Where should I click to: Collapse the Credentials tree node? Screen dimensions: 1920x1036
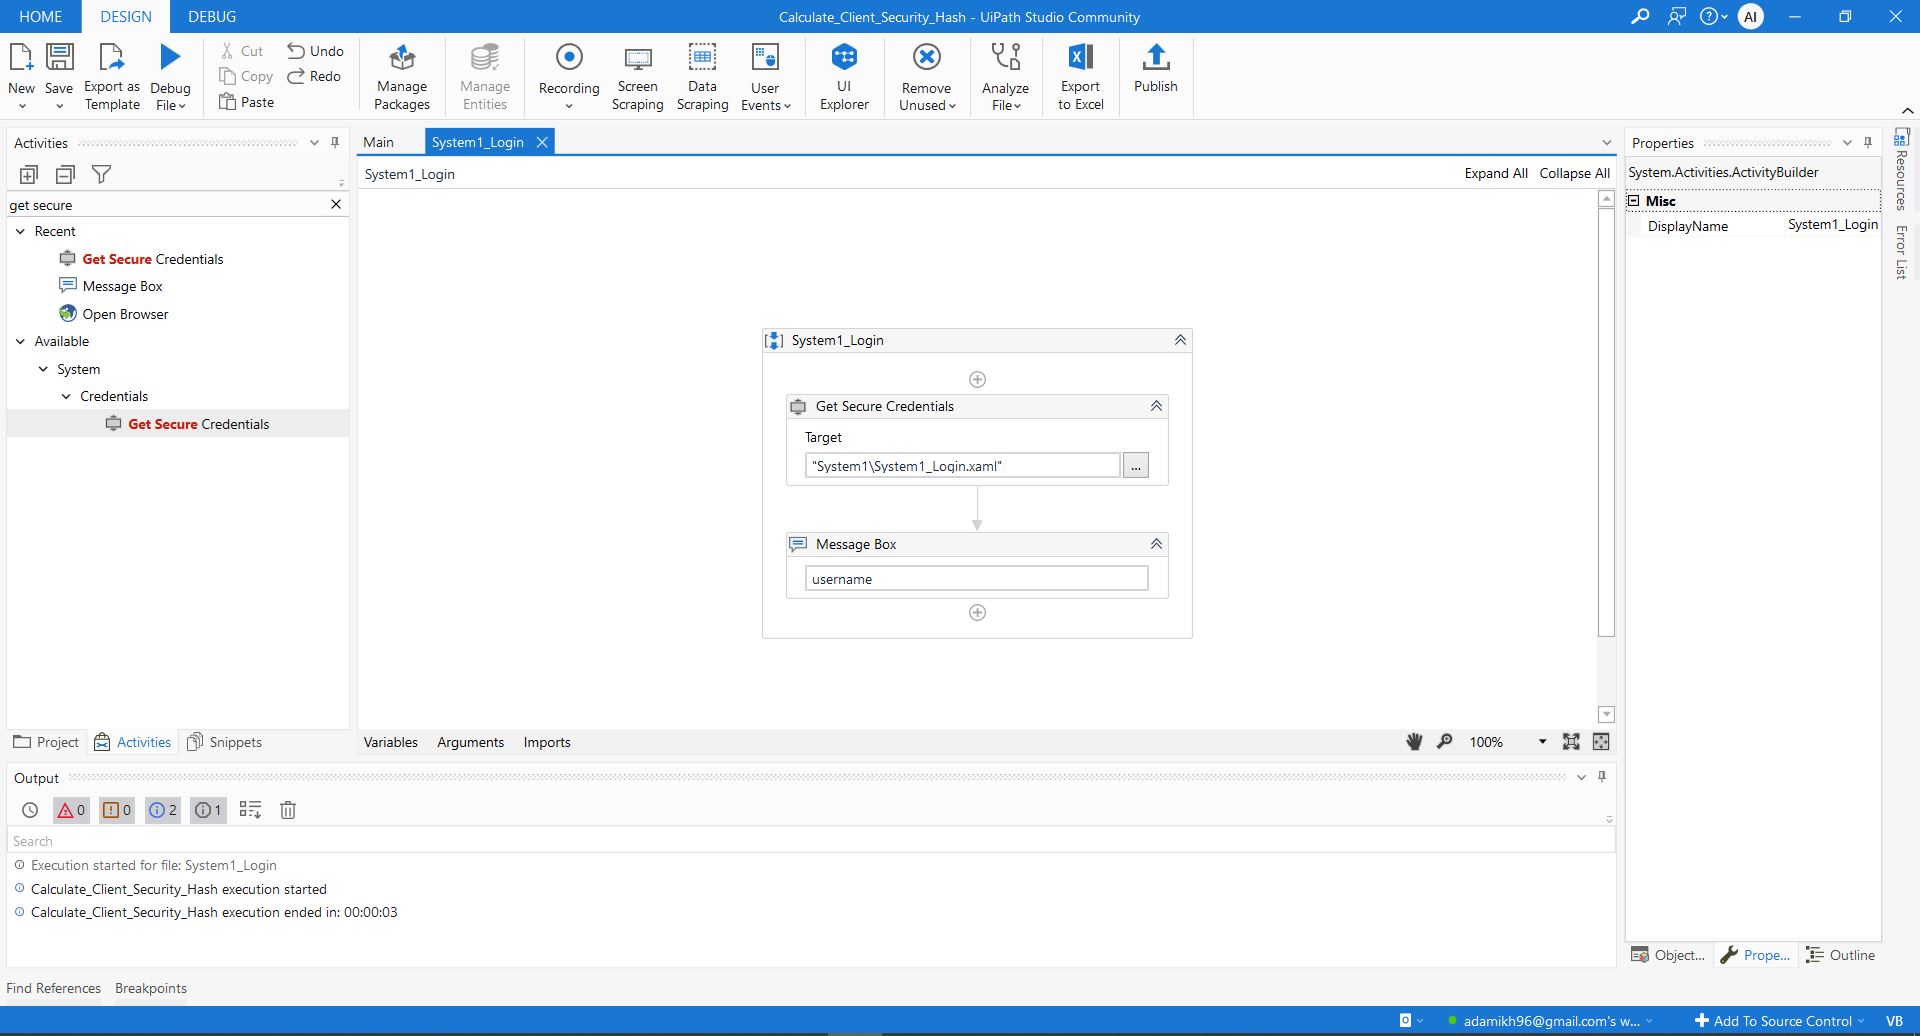pos(66,396)
